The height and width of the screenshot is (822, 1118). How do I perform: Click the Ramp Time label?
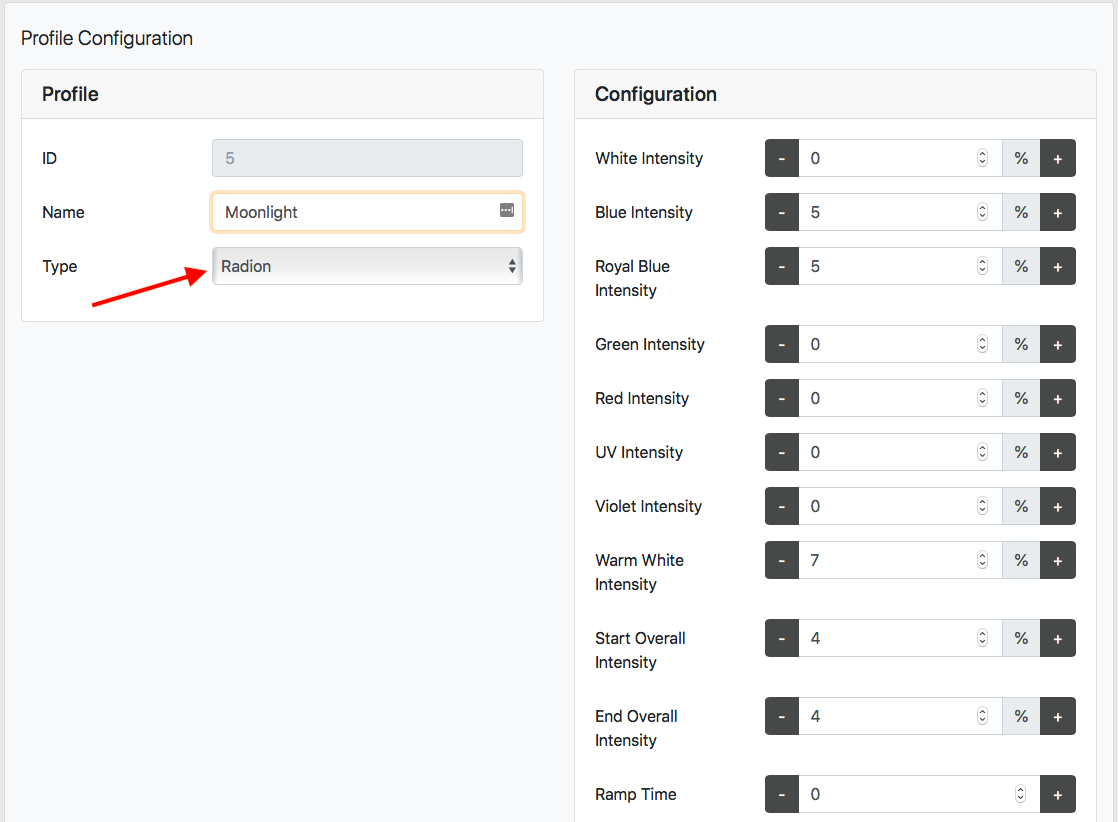pyautogui.click(x=636, y=794)
